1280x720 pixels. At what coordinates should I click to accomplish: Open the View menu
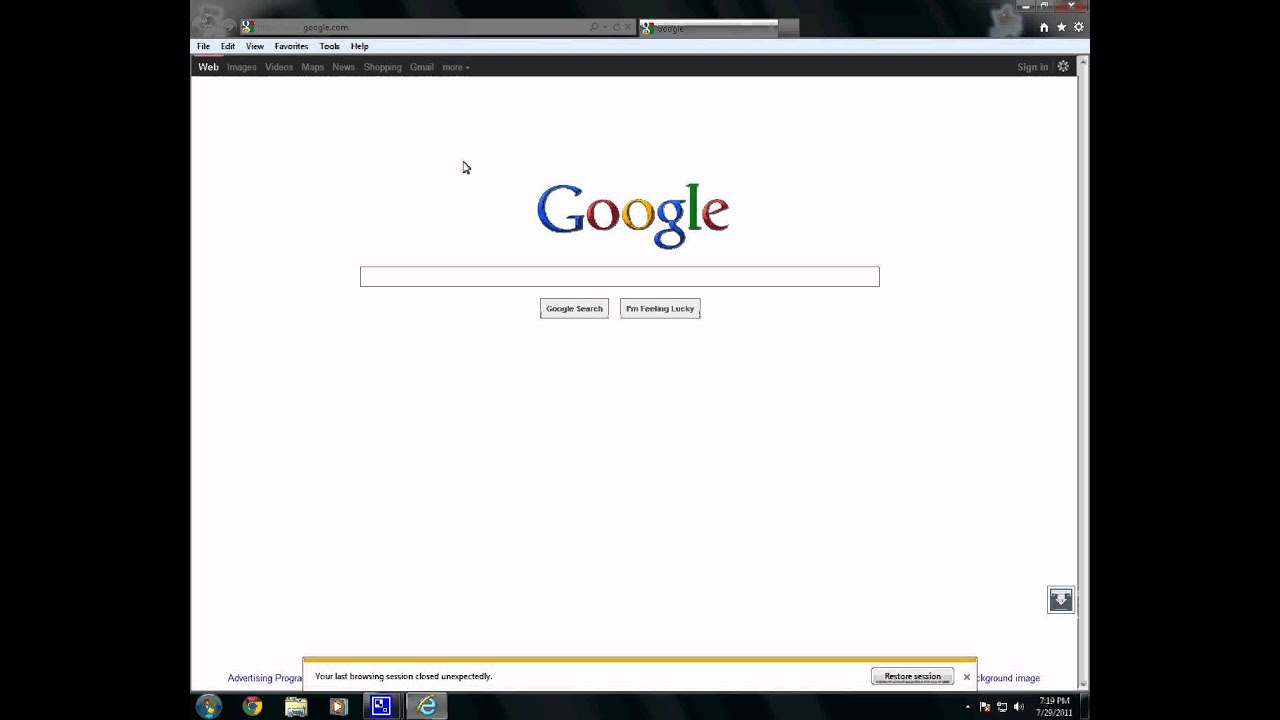(255, 46)
